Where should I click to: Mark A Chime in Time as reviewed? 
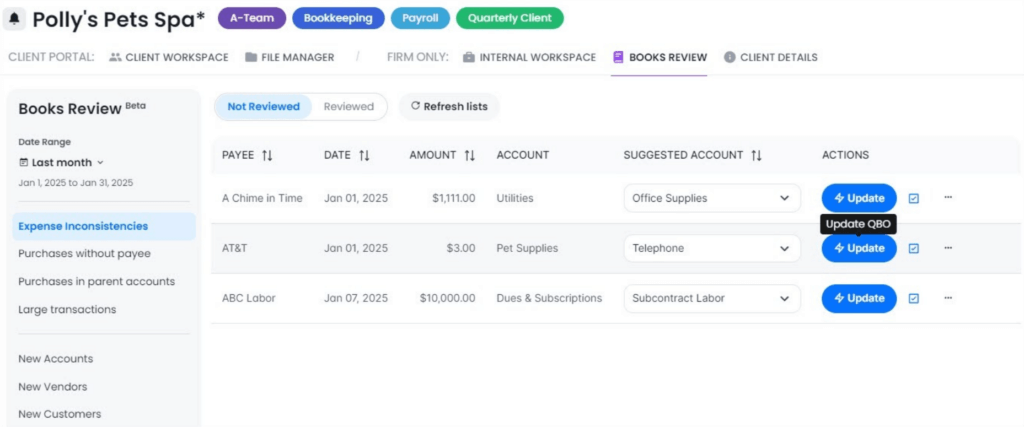[914, 198]
